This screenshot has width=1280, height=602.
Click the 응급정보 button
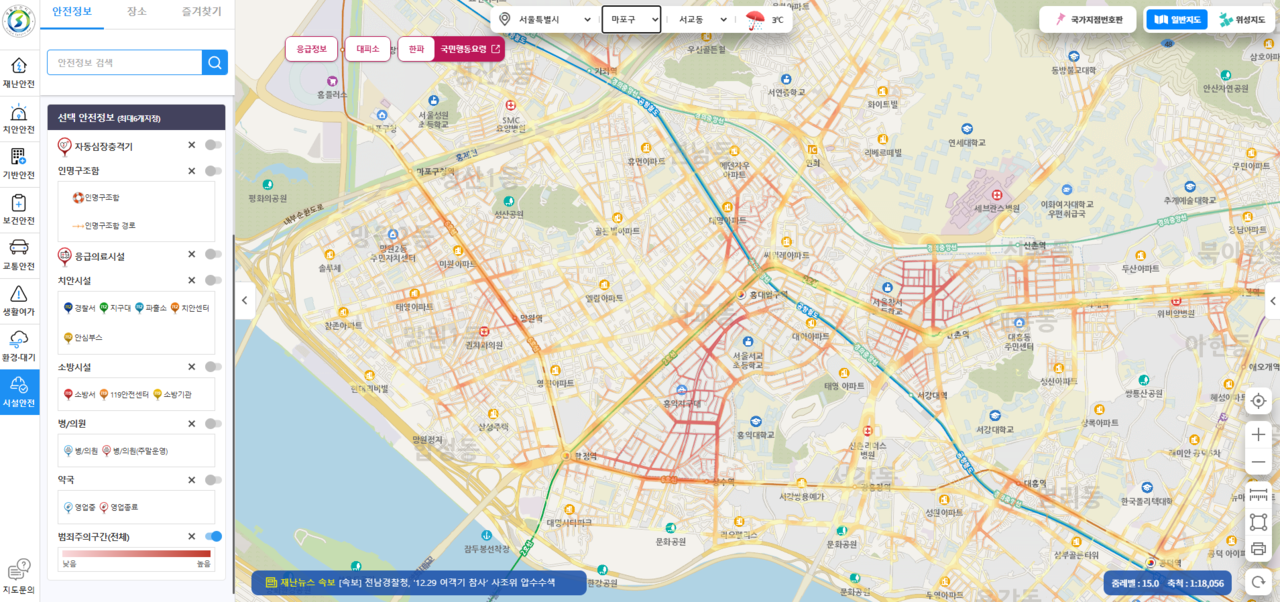tap(311, 49)
